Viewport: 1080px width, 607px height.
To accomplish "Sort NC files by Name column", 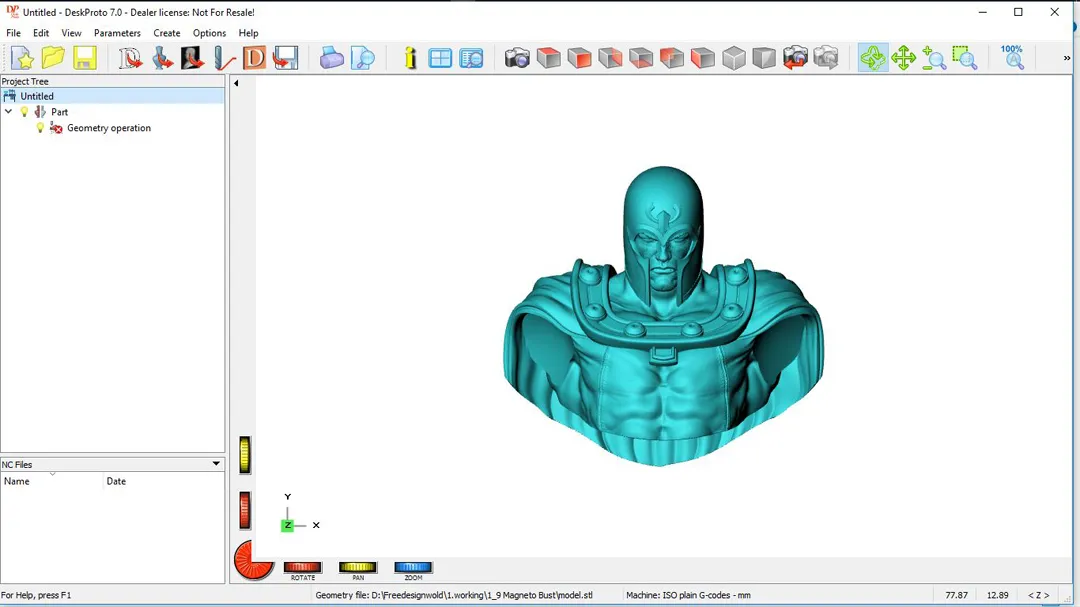I will [52, 482].
